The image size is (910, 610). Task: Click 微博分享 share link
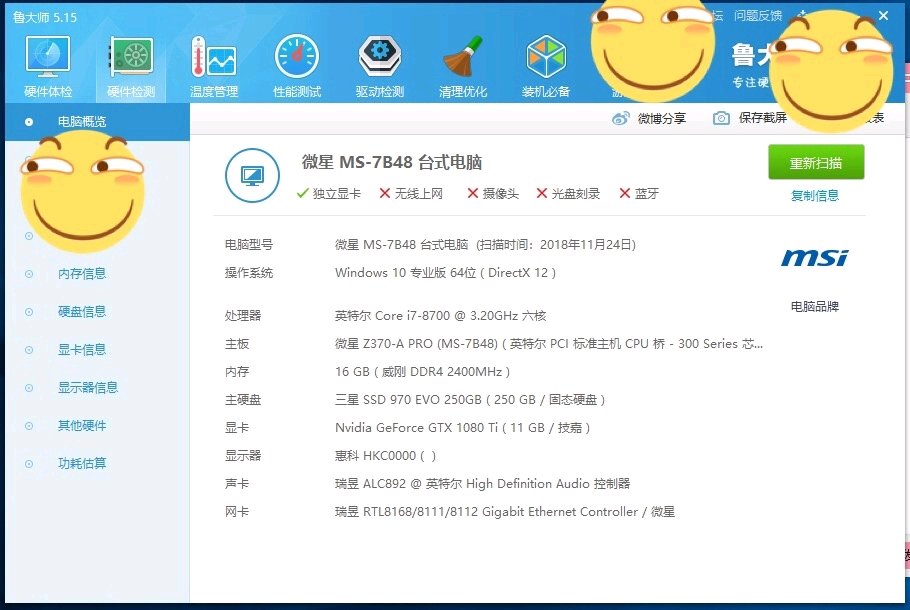pyautogui.click(x=662, y=118)
